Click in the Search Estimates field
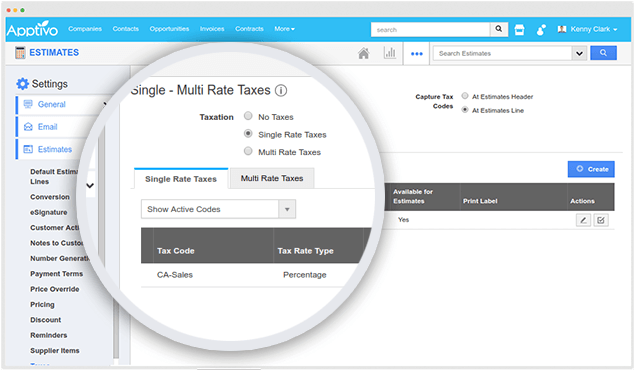The height and width of the screenshot is (371, 635). click(502, 53)
